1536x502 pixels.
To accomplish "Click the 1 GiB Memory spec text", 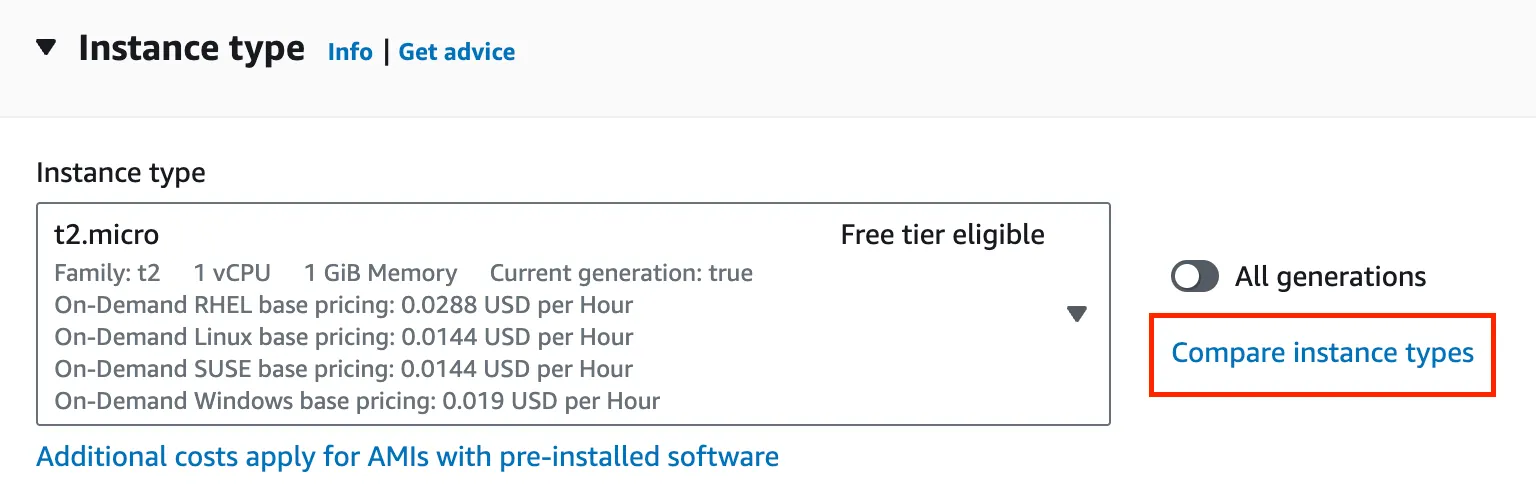I will click(380, 273).
